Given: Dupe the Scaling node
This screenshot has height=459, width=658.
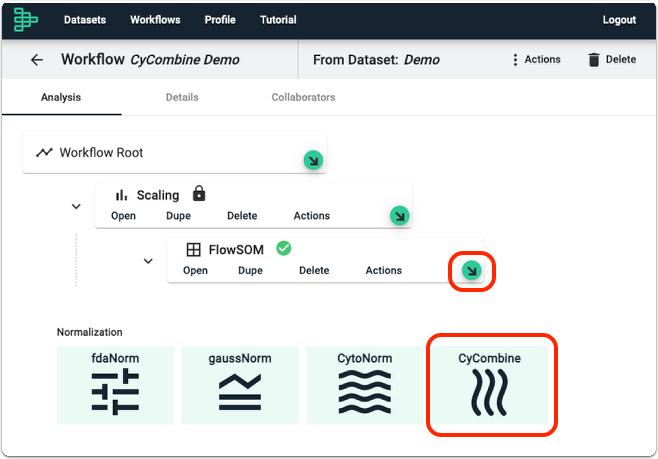Looking at the screenshot, I should click(x=178, y=216).
